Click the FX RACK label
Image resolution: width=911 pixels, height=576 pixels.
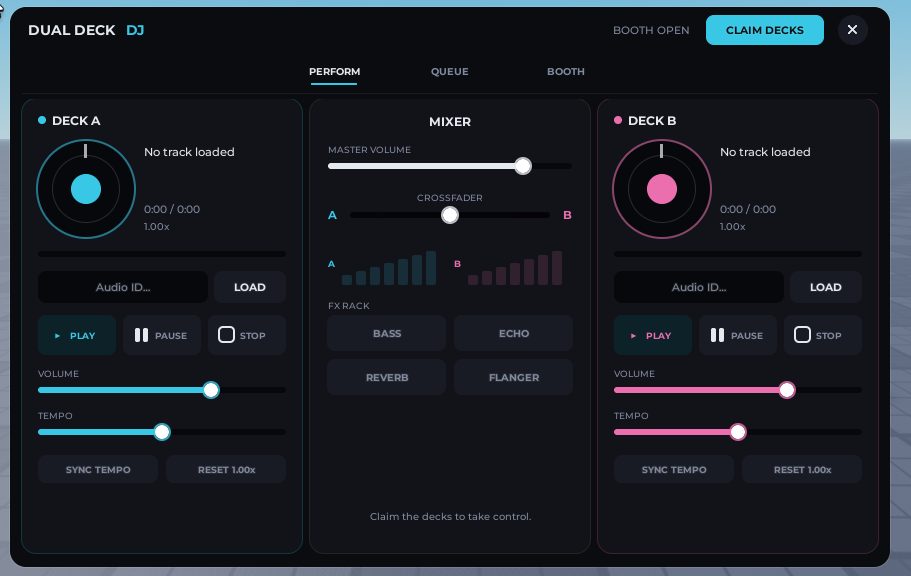click(349, 306)
